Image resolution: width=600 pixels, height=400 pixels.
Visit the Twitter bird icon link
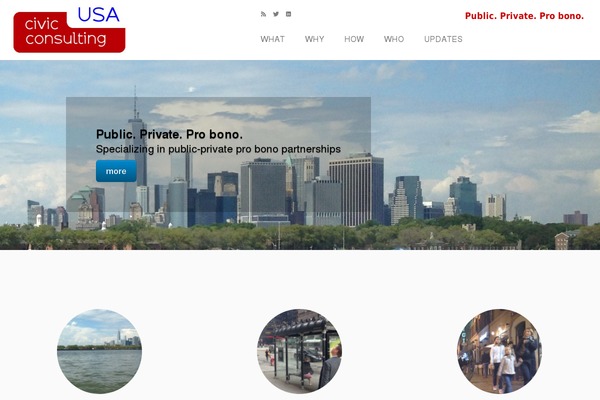pos(276,14)
